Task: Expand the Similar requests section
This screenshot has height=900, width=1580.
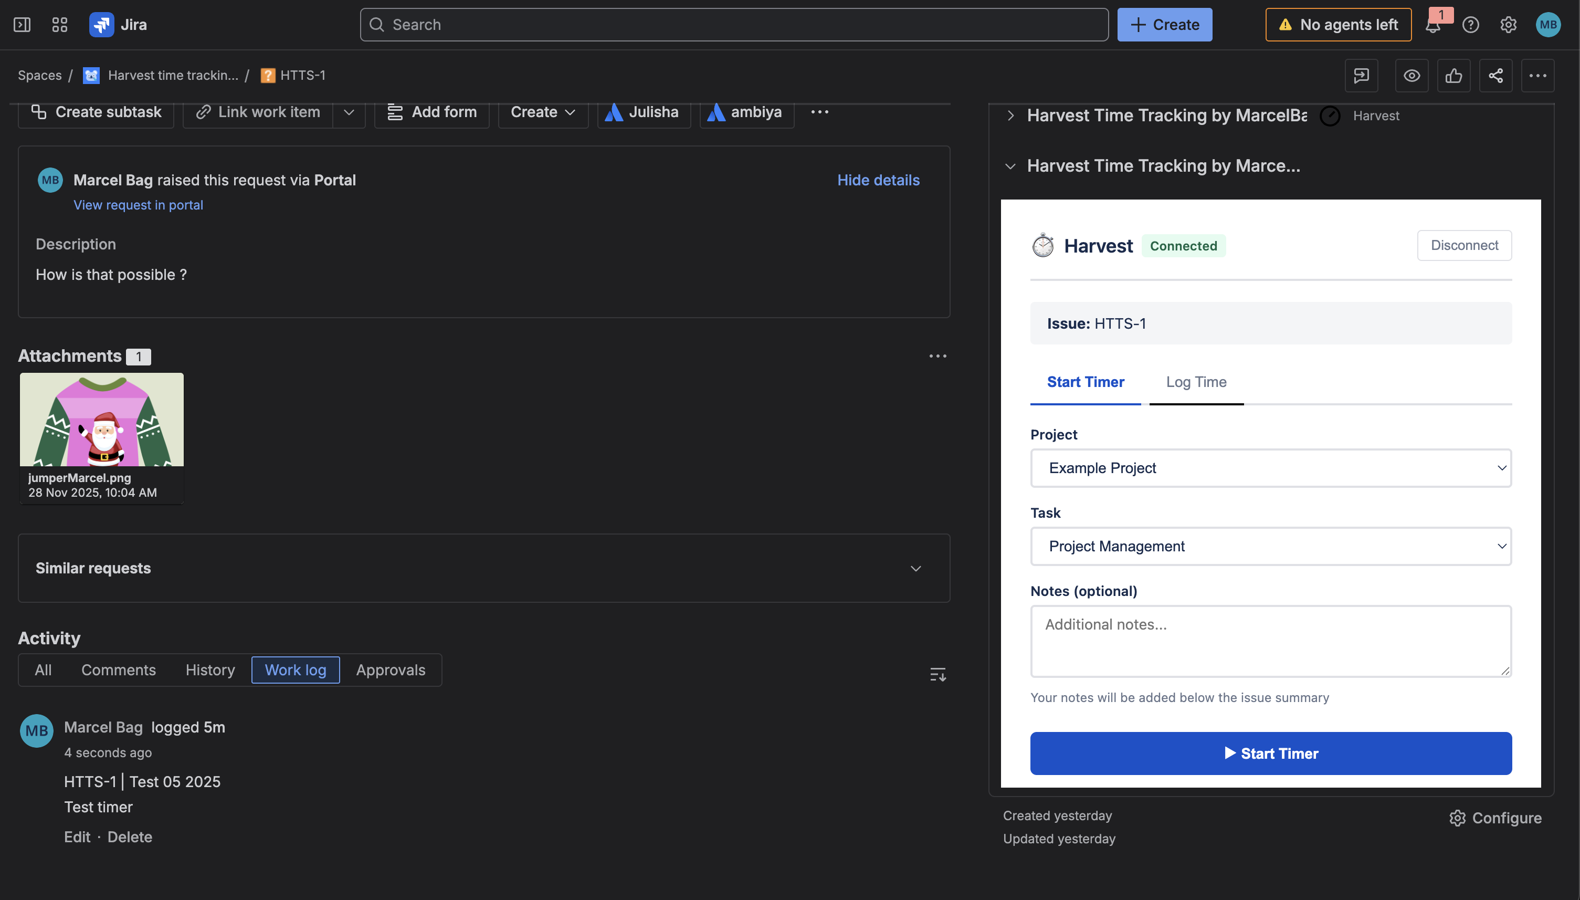Action: pyautogui.click(x=916, y=569)
